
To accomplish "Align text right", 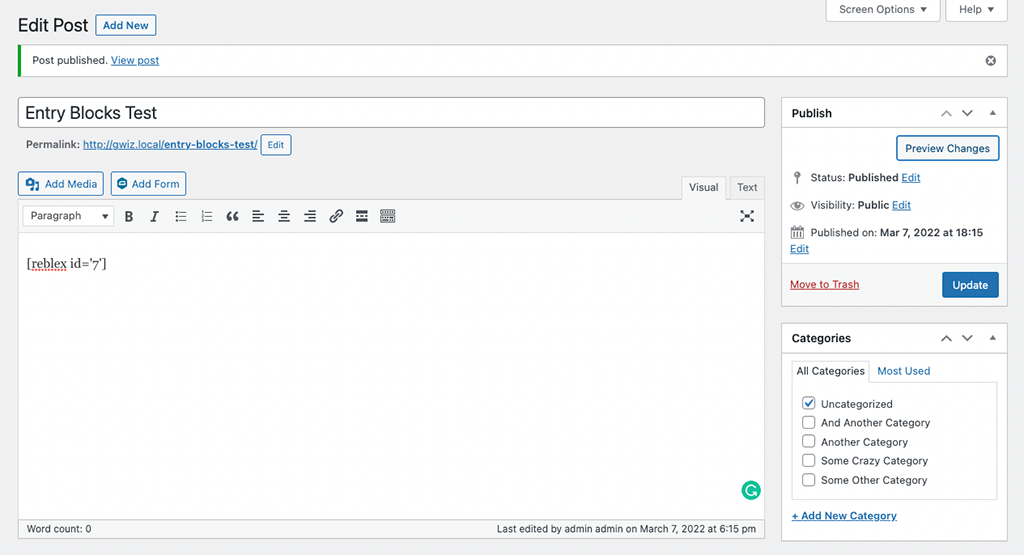I will click(x=310, y=216).
